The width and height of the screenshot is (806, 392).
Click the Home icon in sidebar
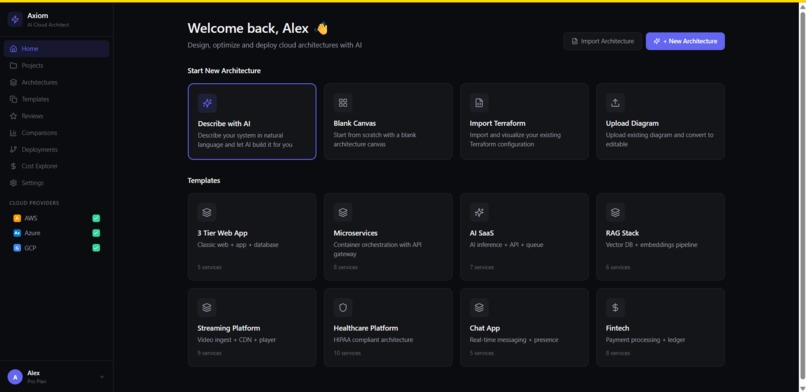point(13,49)
